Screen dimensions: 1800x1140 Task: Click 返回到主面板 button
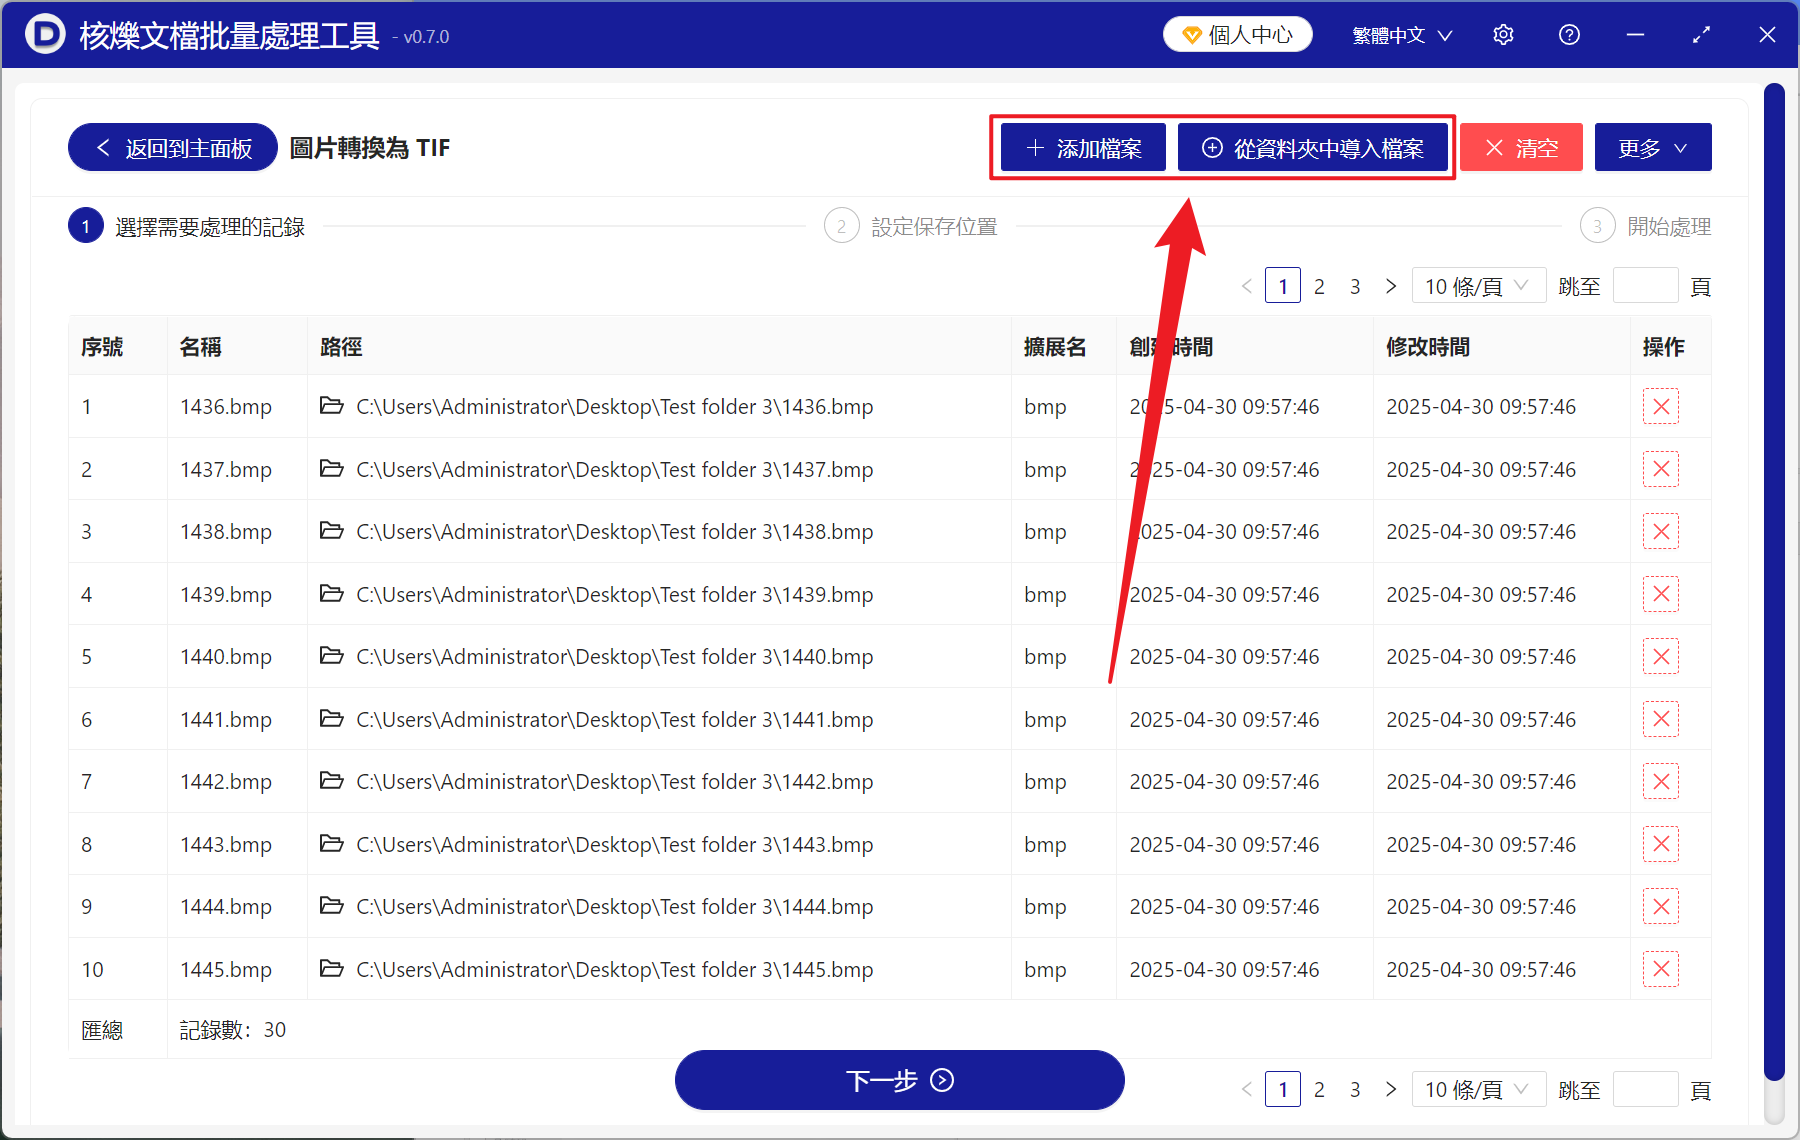[173, 148]
